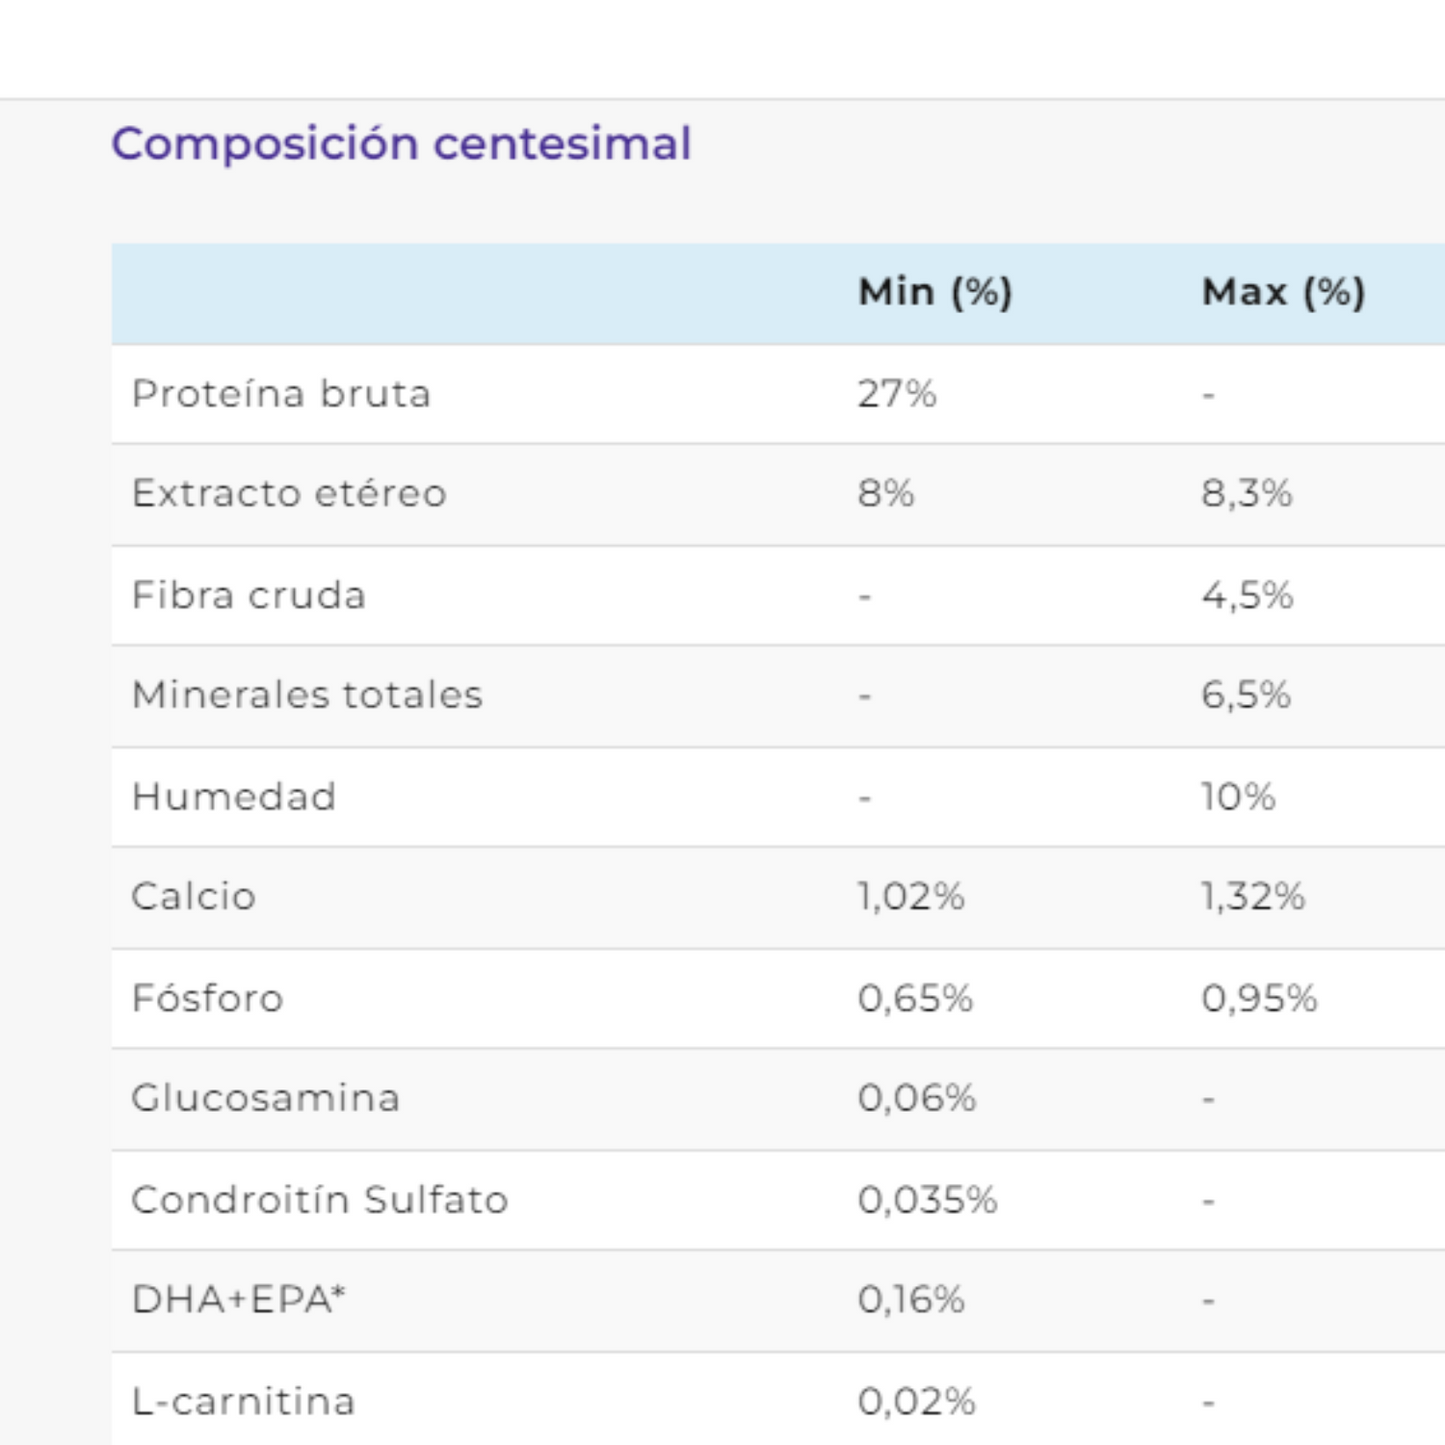Click the 27% protein value
Viewport: 1445px width, 1445px height.
pyautogui.click(x=896, y=394)
